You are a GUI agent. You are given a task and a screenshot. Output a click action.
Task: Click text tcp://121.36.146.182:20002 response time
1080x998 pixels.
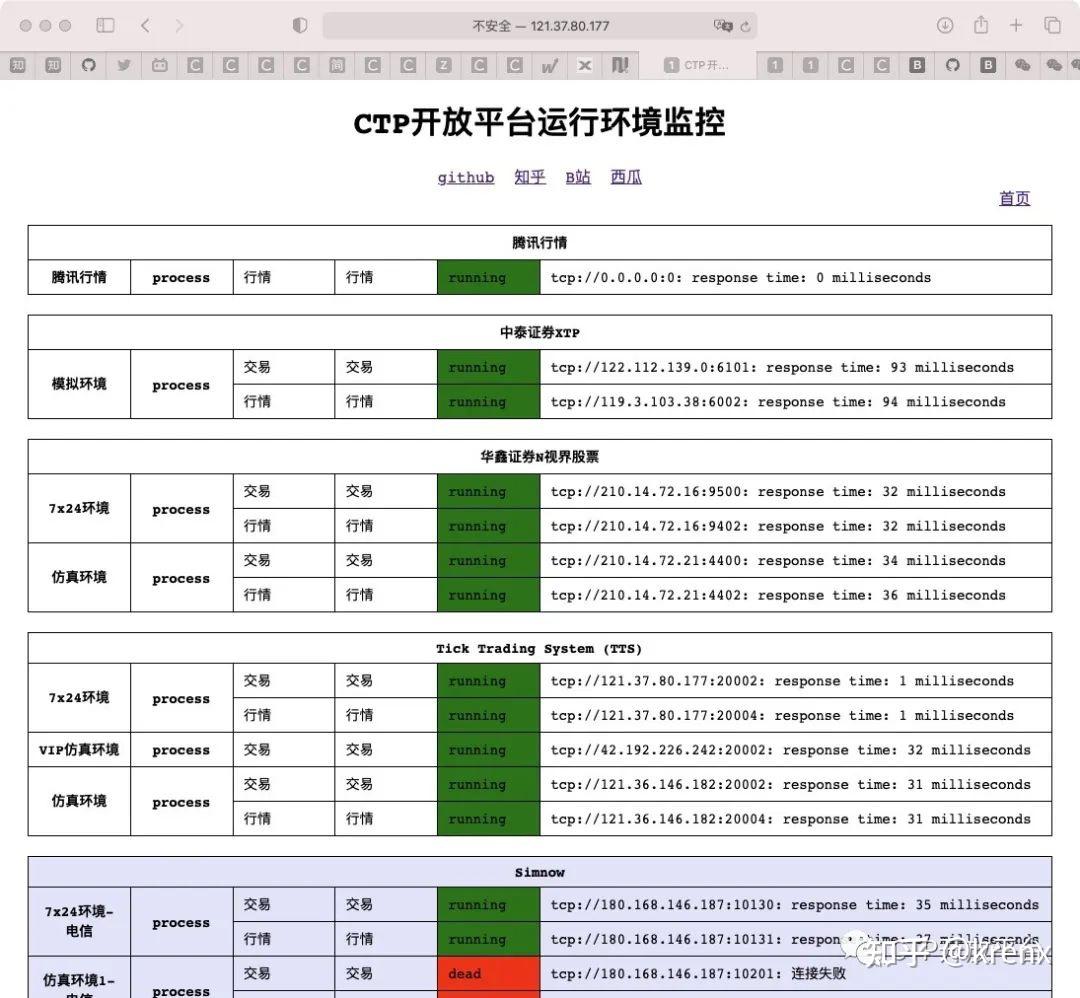coord(790,784)
